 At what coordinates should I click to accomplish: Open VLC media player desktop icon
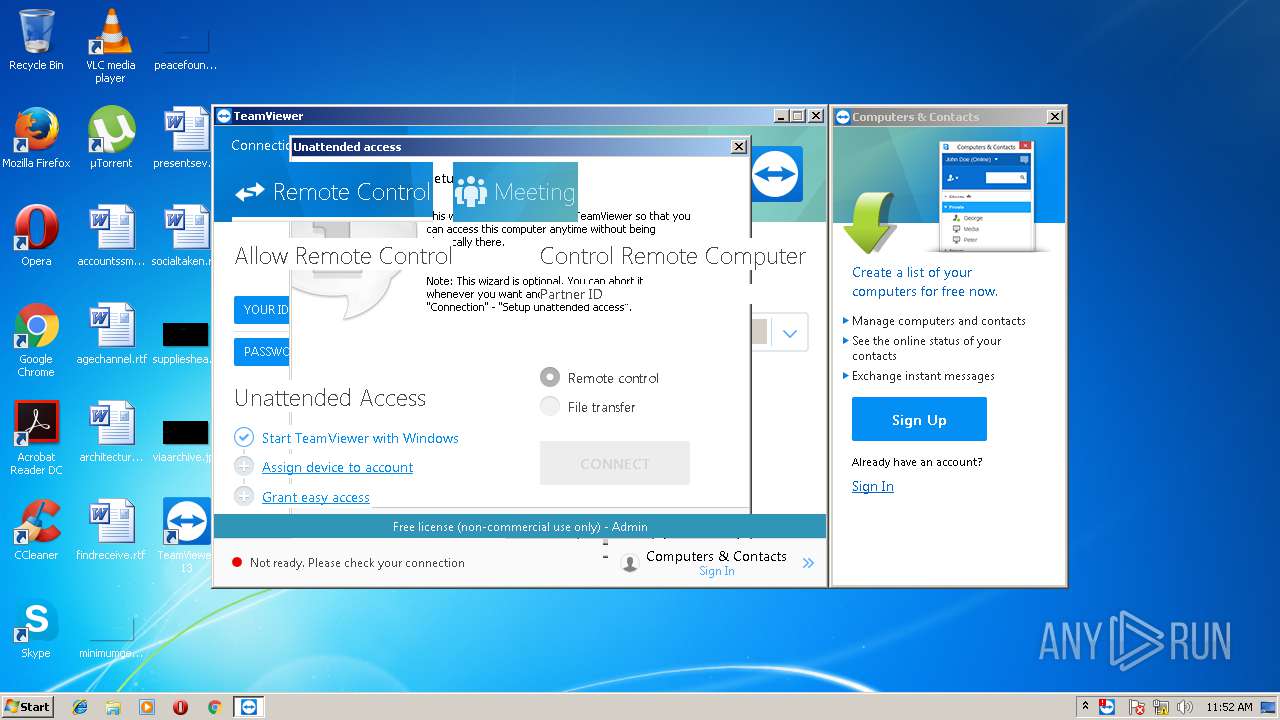(x=110, y=46)
